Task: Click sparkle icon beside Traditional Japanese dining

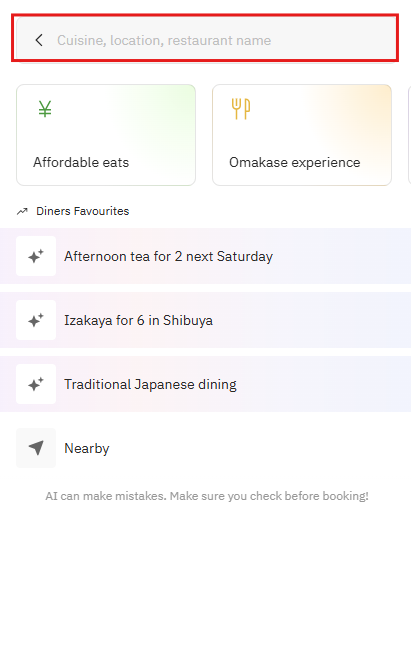Action: (x=36, y=384)
